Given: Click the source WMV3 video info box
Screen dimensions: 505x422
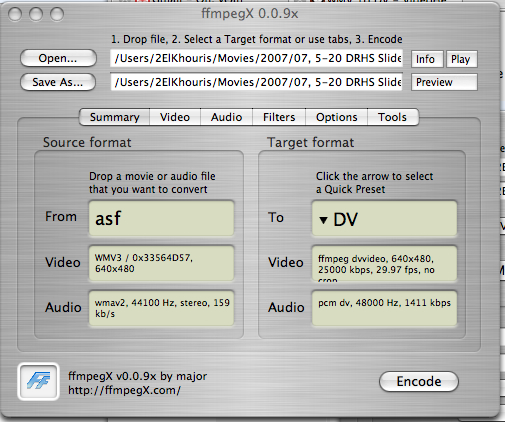Looking at the screenshot, I should click(161, 263).
